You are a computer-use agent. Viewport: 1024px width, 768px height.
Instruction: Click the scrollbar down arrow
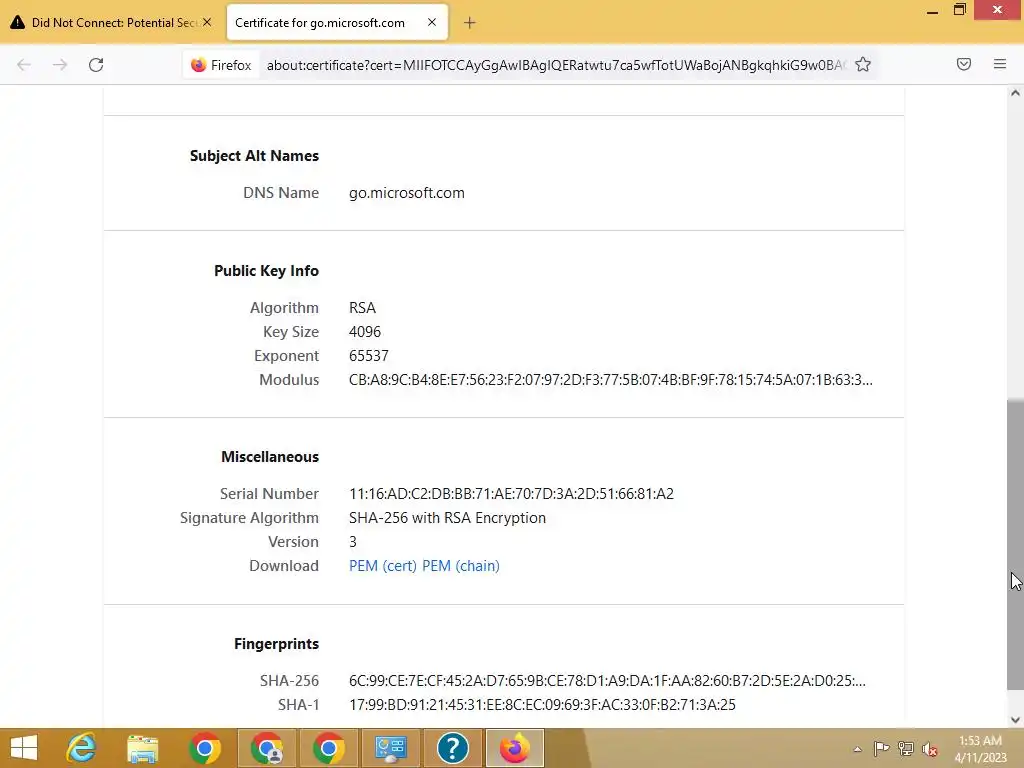1015,720
